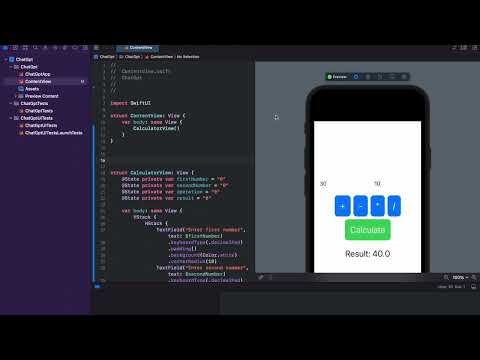Tap the multiply operator button in preview
The height and width of the screenshot is (360, 480).
click(378, 206)
